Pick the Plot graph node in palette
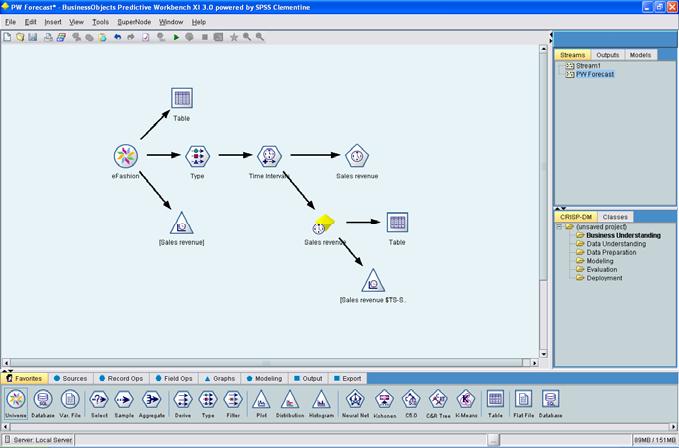679x448 pixels. tap(262, 403)
